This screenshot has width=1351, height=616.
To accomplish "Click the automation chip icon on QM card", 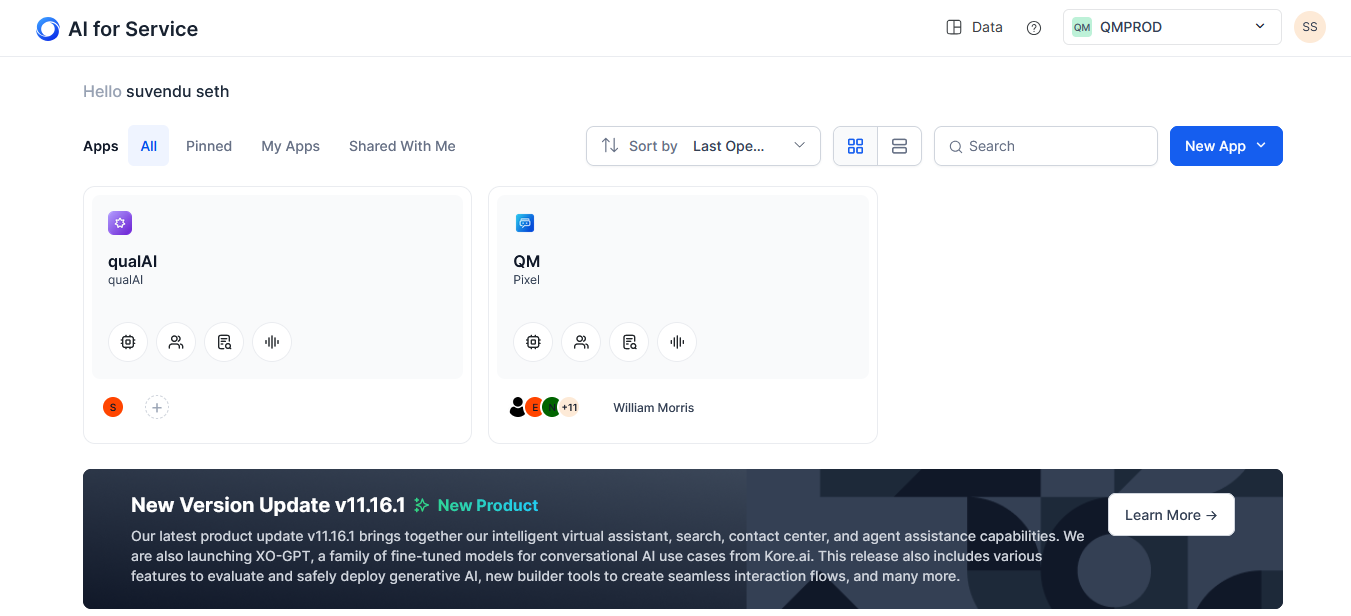I will [x=533, y=342].
